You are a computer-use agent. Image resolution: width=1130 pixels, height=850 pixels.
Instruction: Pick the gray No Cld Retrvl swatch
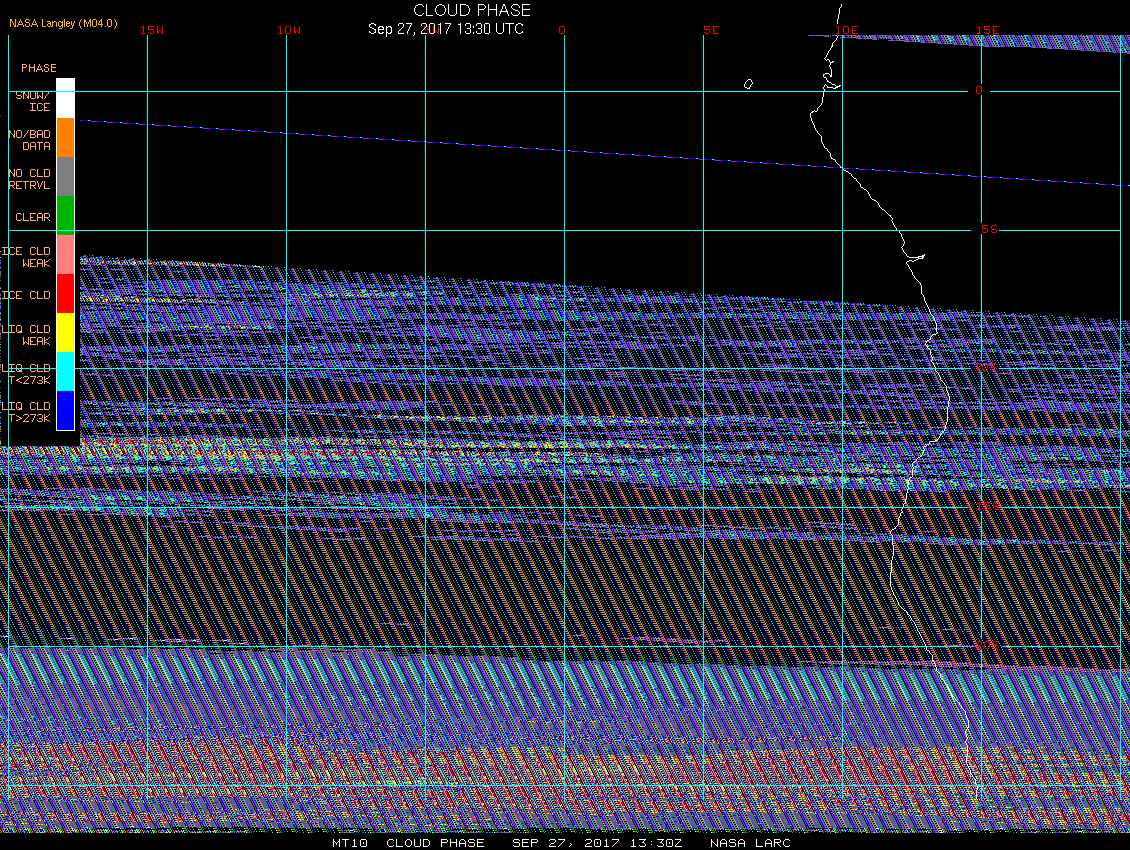point(66,177)
